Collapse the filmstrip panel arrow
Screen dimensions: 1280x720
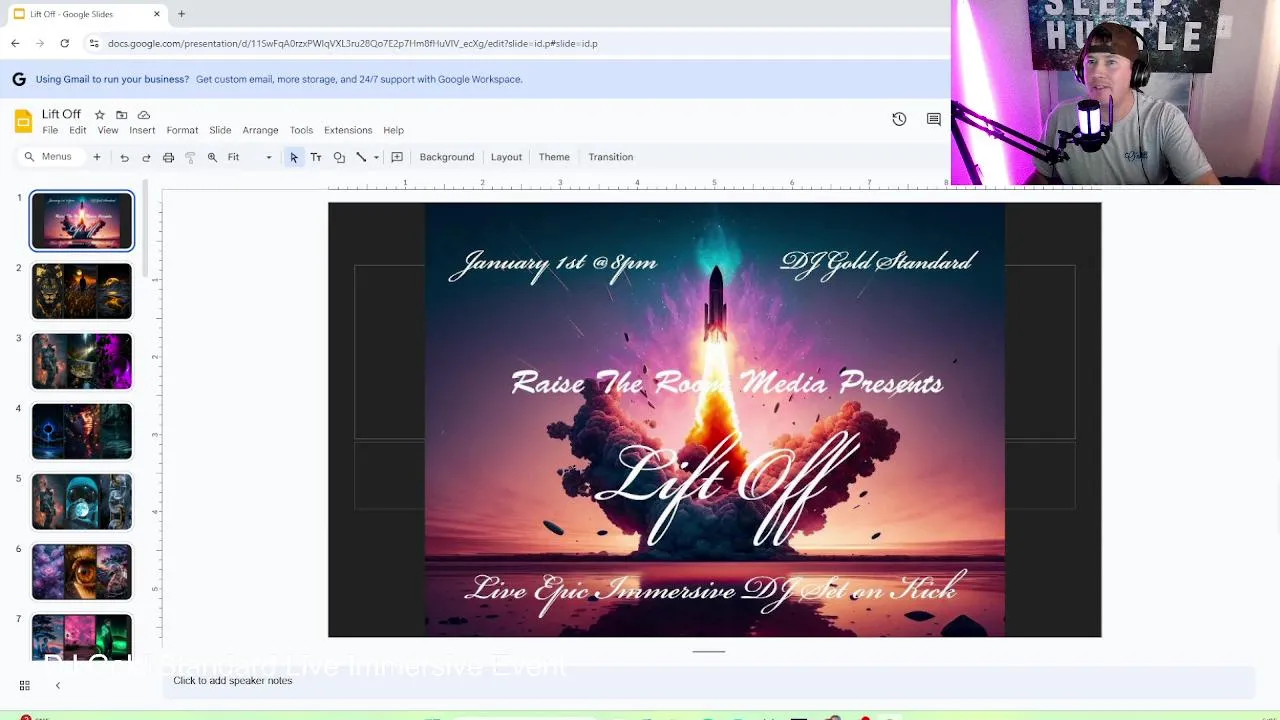click(57, 685)
